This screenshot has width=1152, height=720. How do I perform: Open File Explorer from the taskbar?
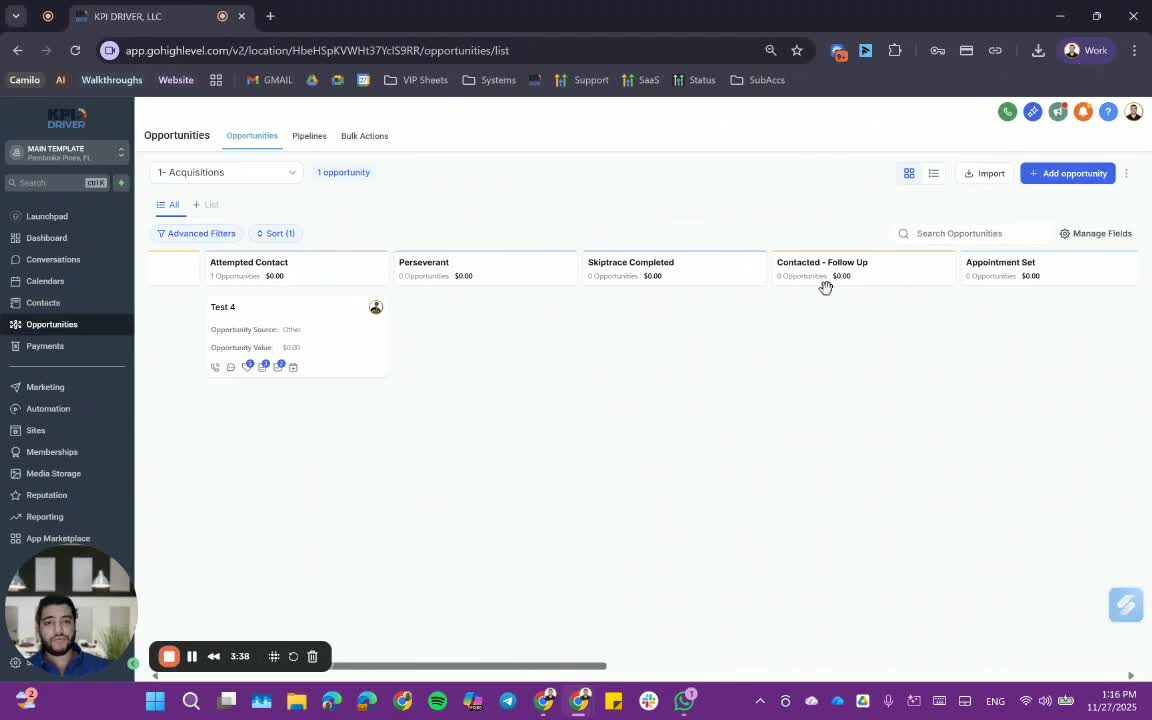[x=296, y=701]
